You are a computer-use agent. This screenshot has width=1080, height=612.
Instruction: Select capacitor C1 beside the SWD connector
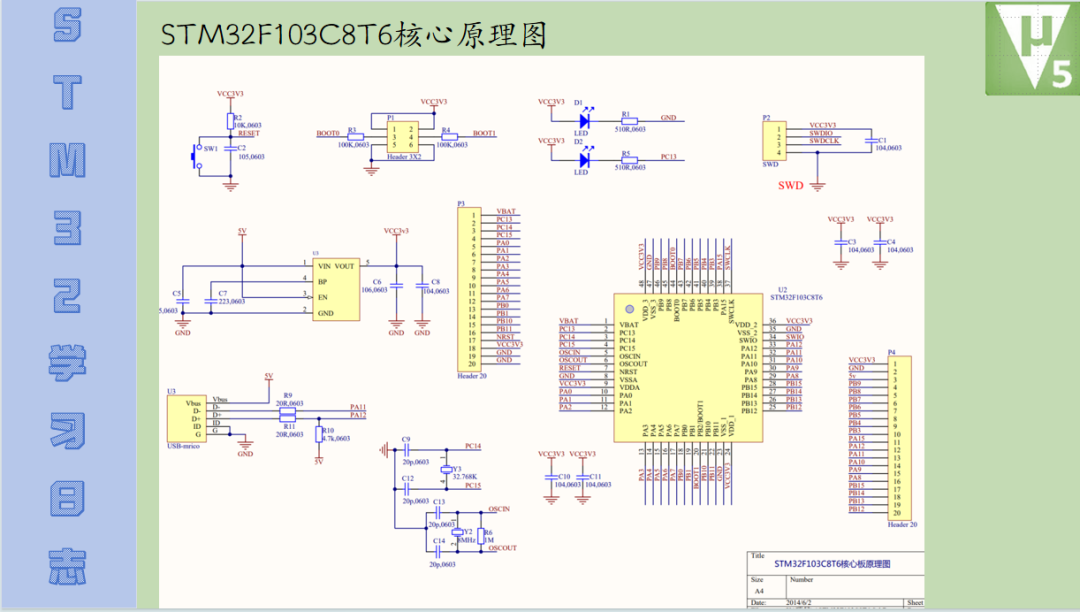point(871,140)
